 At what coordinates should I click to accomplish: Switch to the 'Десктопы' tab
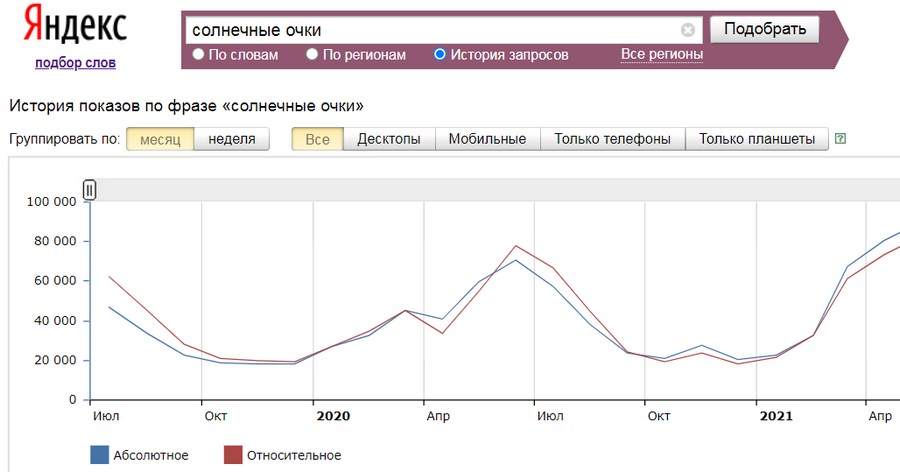pyautogui.click(x=388, y=139)
